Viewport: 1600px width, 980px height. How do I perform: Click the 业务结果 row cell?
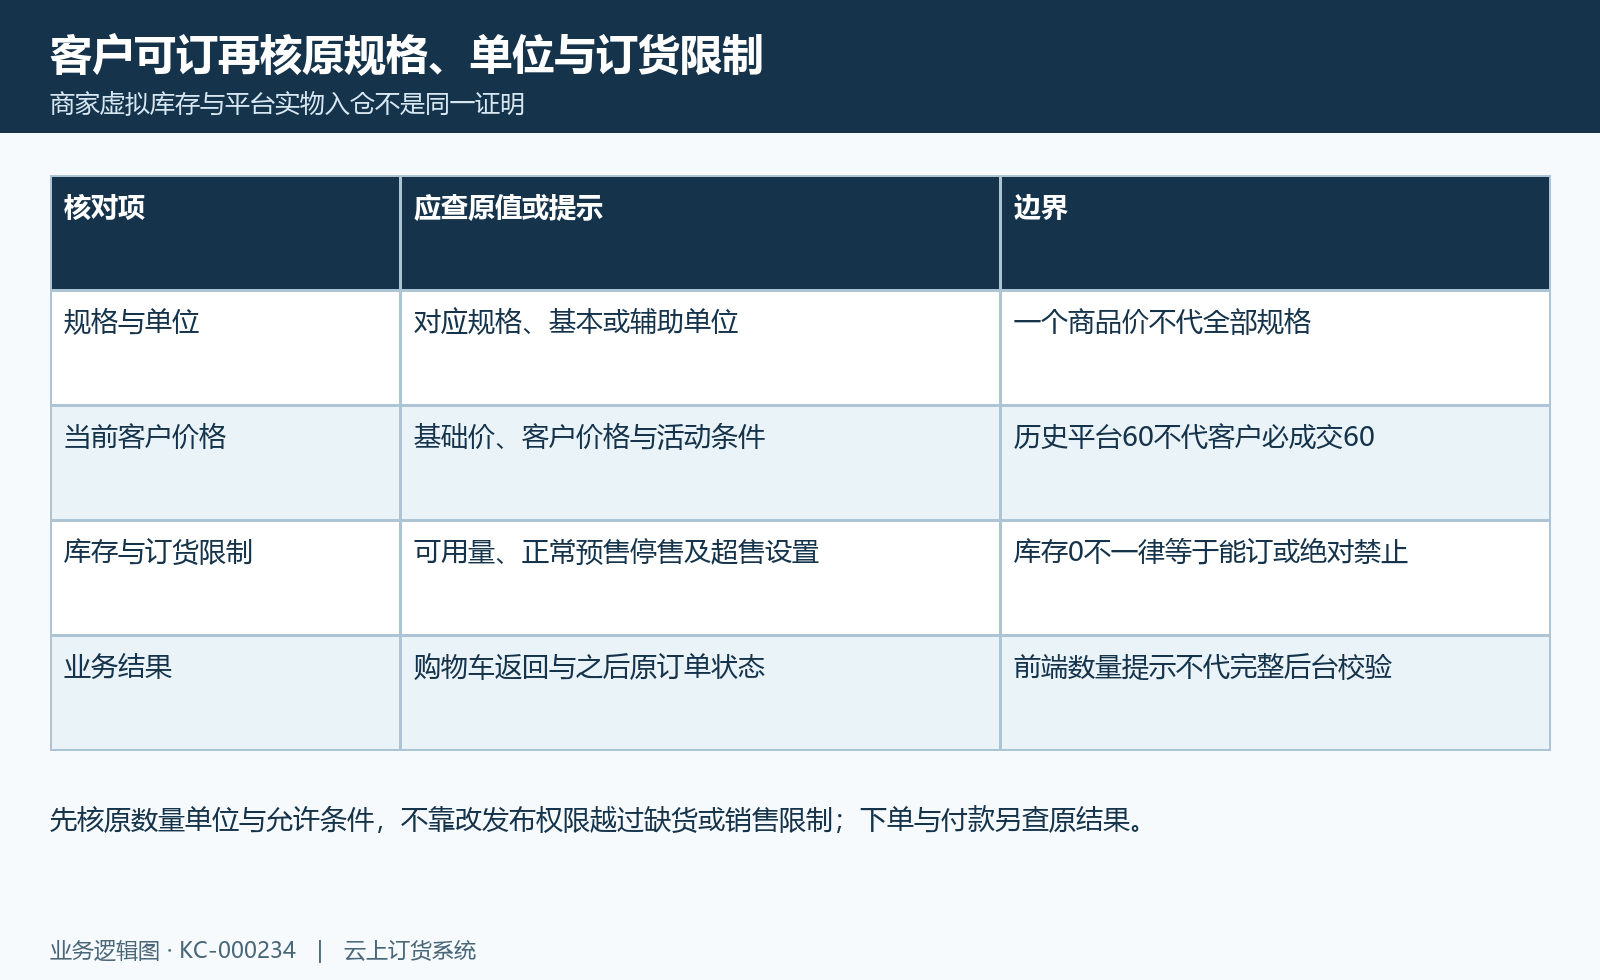(x=226, y=693)
